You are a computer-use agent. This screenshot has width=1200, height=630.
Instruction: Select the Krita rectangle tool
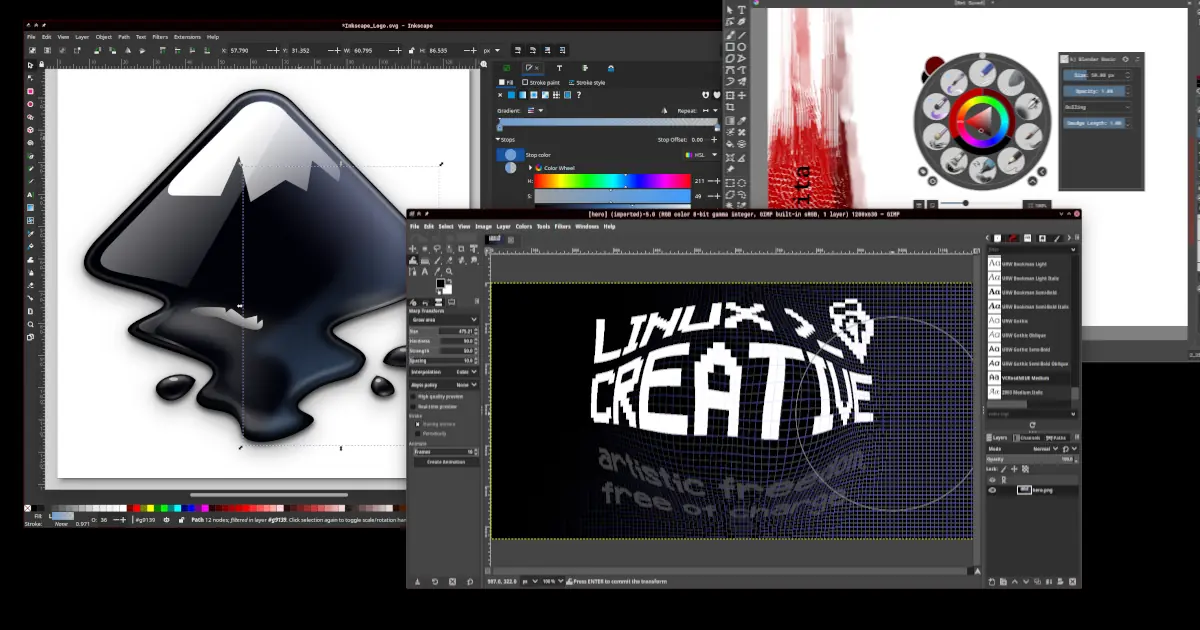pyautogui.click(x=730, y=46)
